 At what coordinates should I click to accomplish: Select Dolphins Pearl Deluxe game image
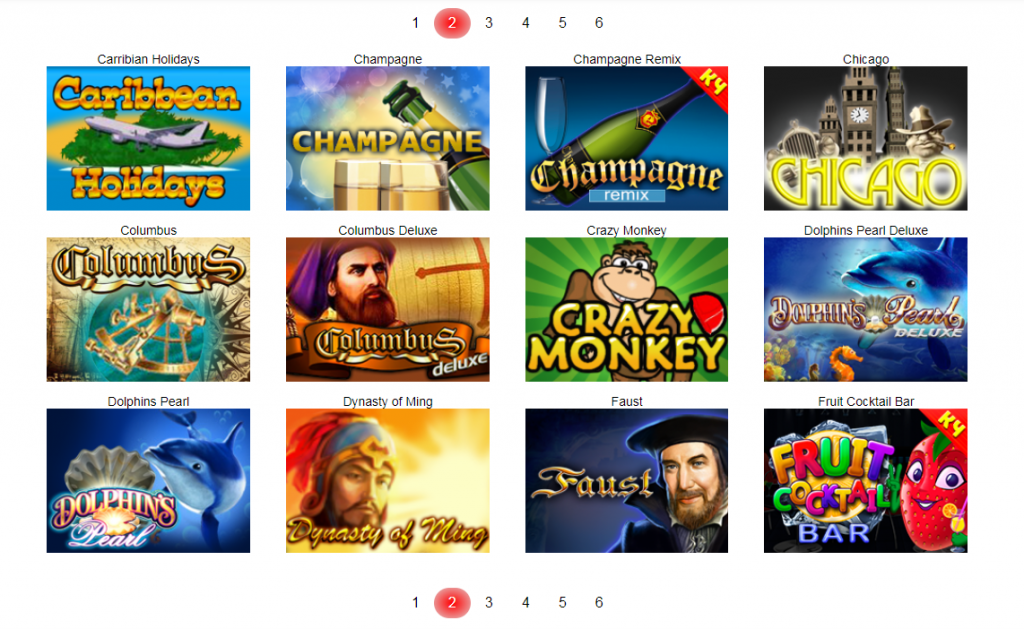click(865, 309)
